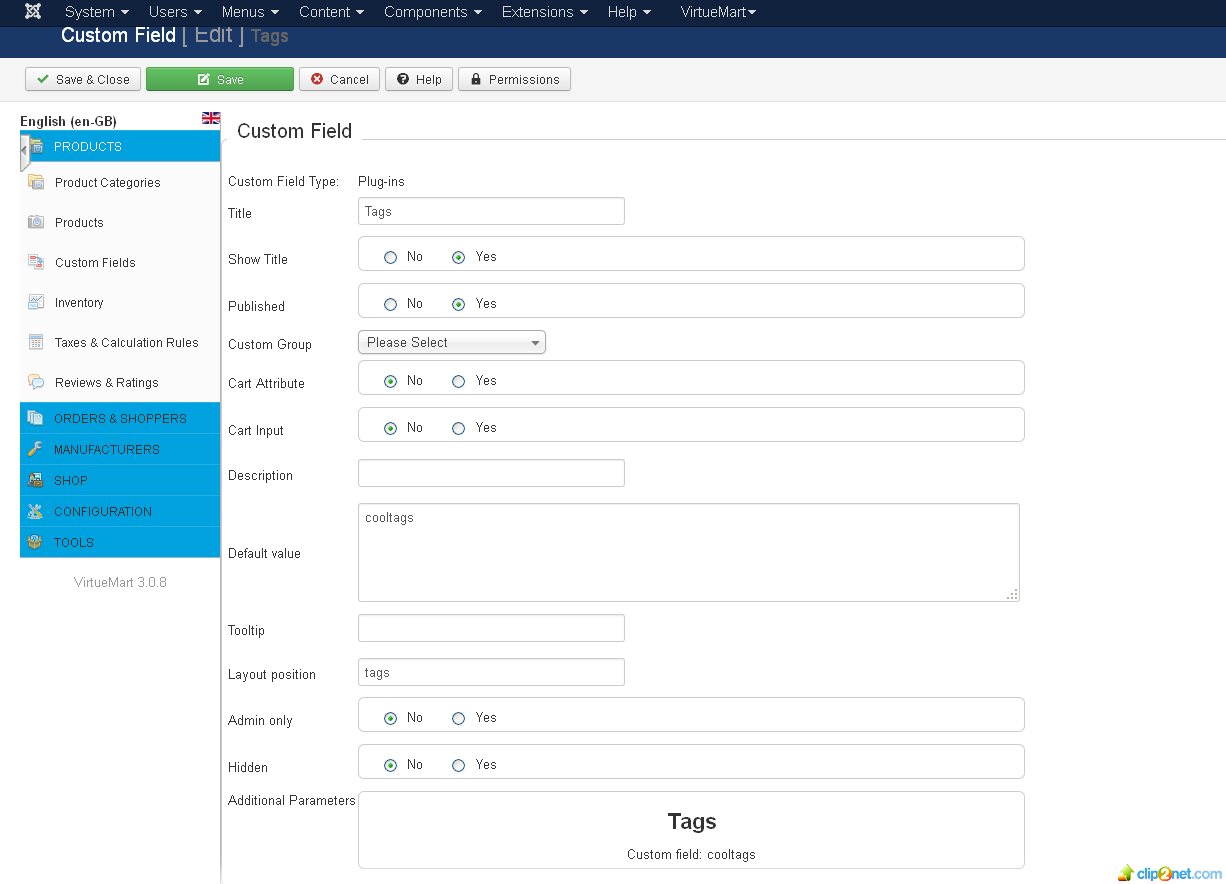Click the Joomla logo icon

tap(33, 12)
